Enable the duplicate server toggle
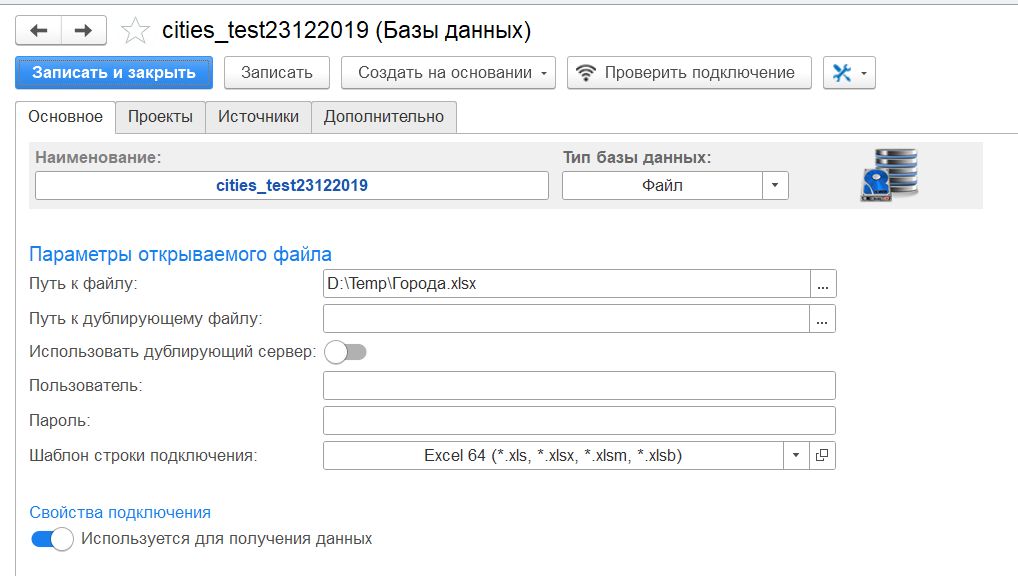Viewport: 1018px width, 576px height. click(345, 352)
